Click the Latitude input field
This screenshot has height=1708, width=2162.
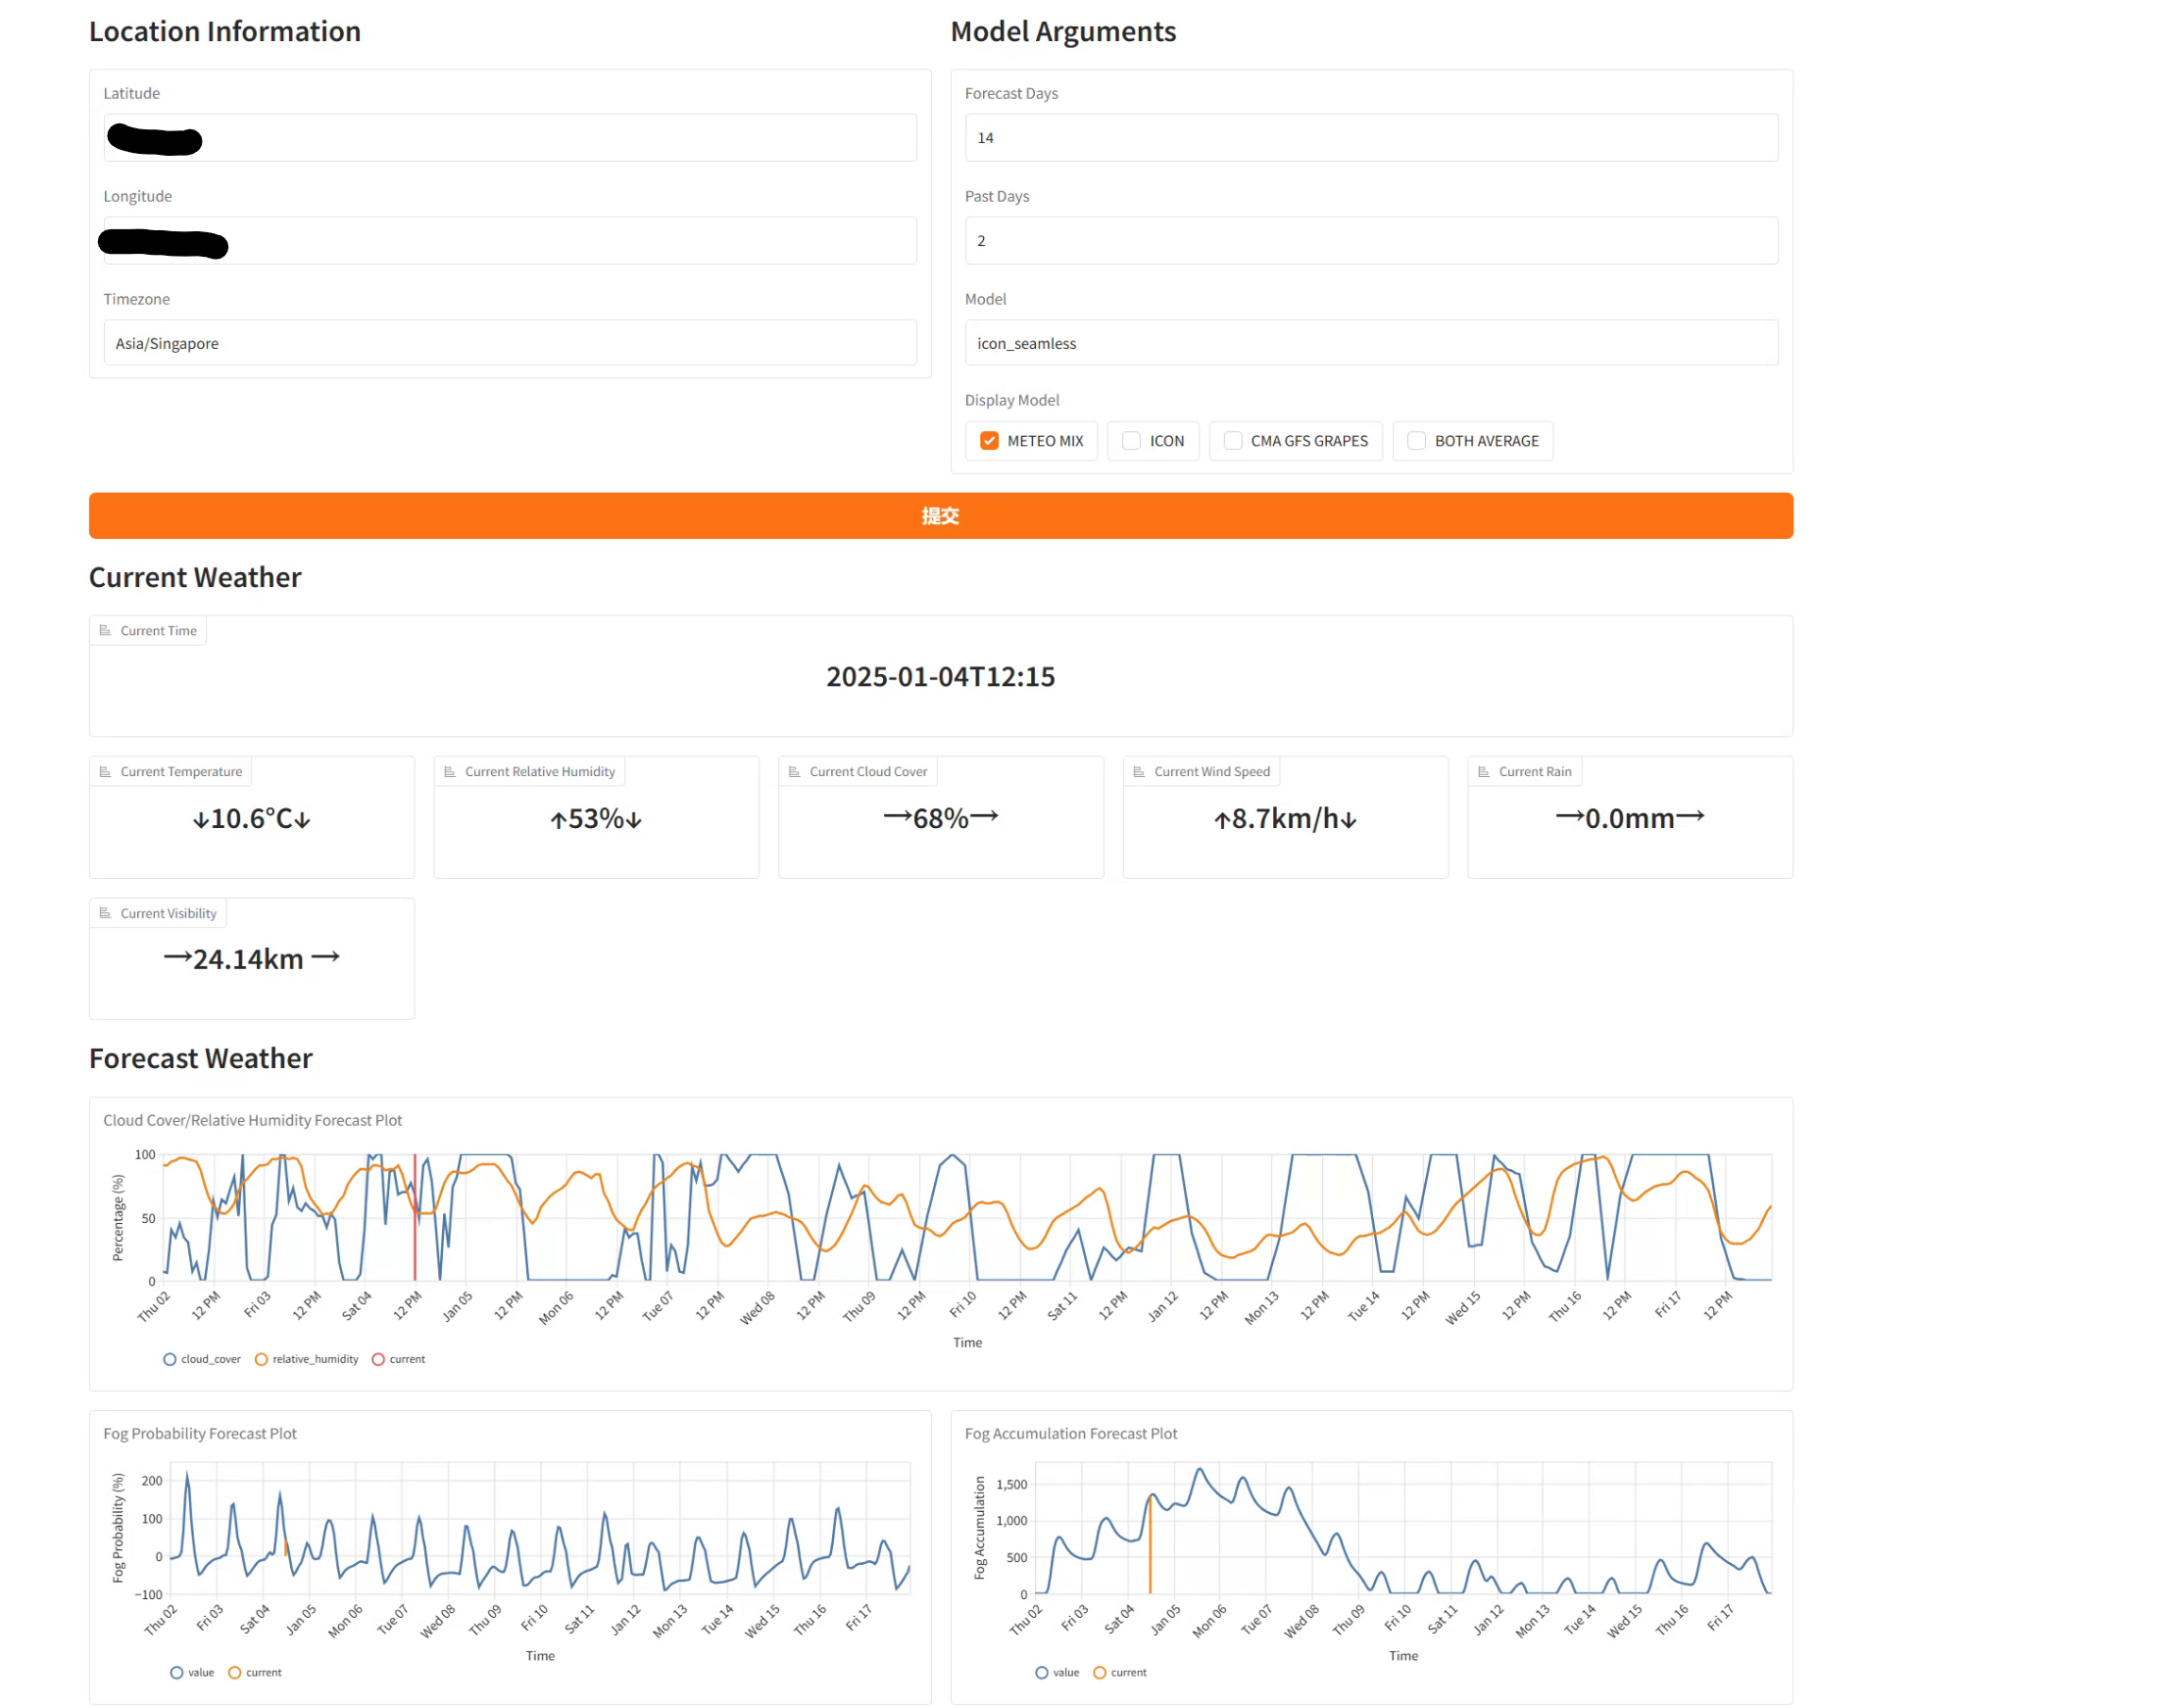pos(510,138)
